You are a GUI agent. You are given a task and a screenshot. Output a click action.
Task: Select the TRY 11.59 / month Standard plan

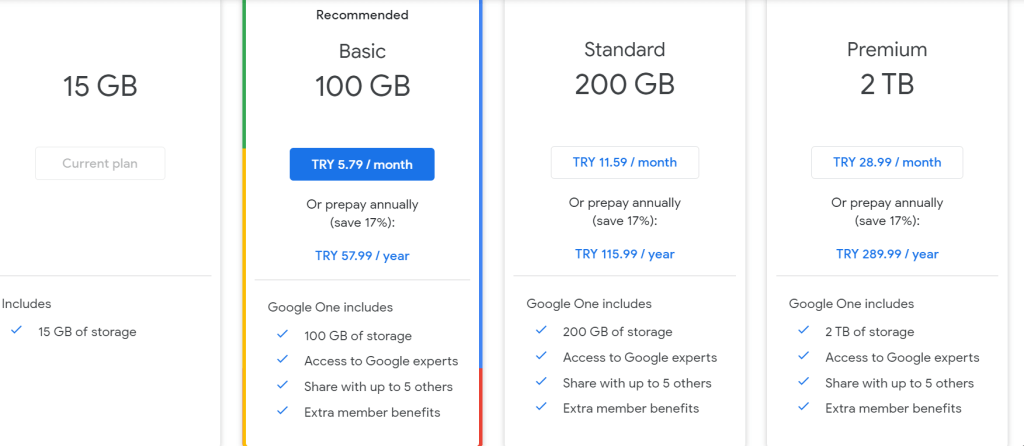(x=624, y=162)
